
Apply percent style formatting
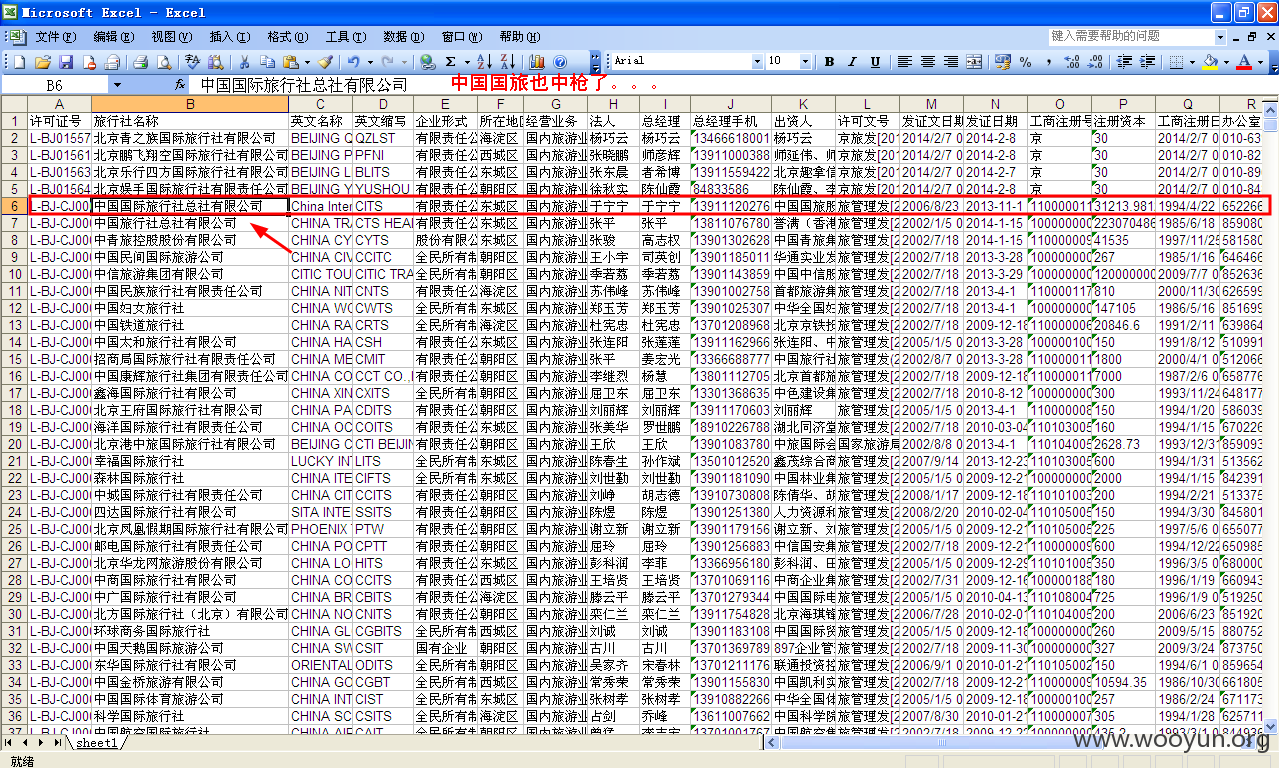(1025, 61)
